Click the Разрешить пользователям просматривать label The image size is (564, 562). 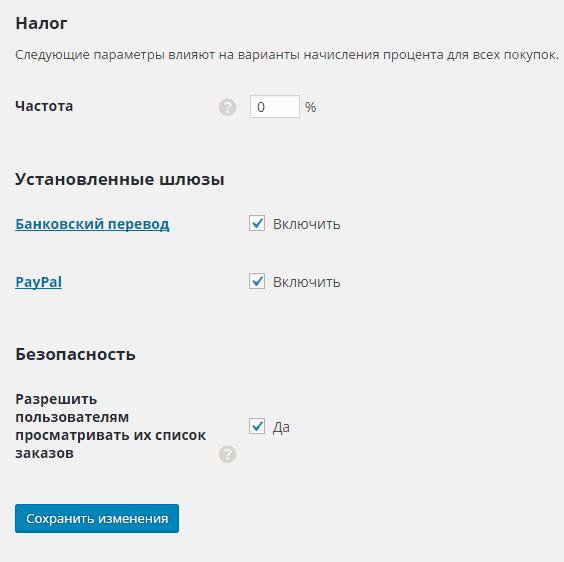(110, 426)
